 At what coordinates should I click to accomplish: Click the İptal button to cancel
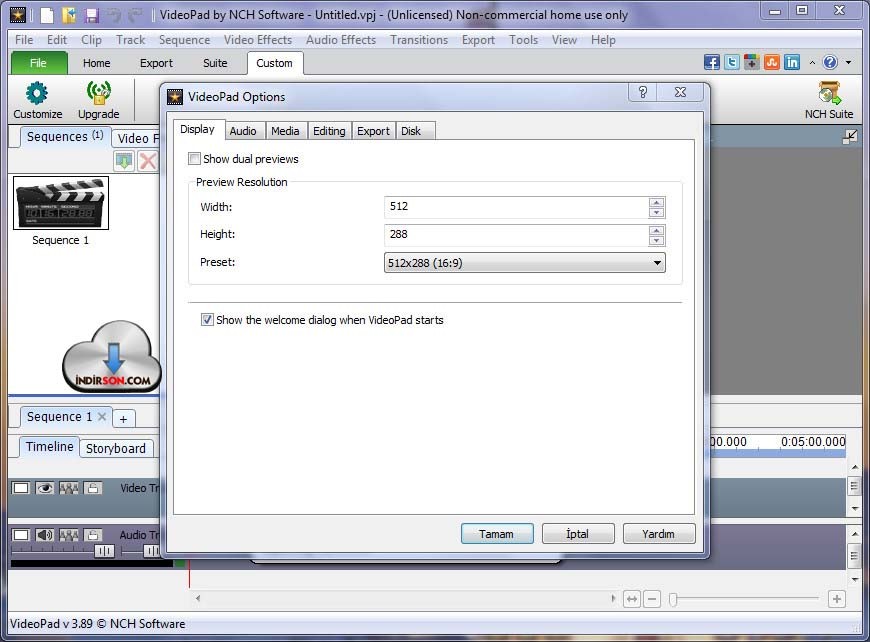tap(578, 534)
